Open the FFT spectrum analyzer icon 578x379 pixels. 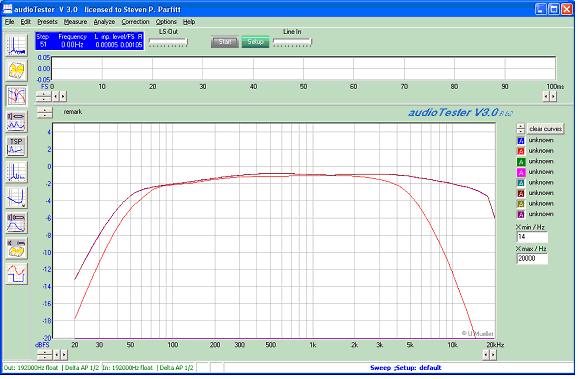point(16,45)
